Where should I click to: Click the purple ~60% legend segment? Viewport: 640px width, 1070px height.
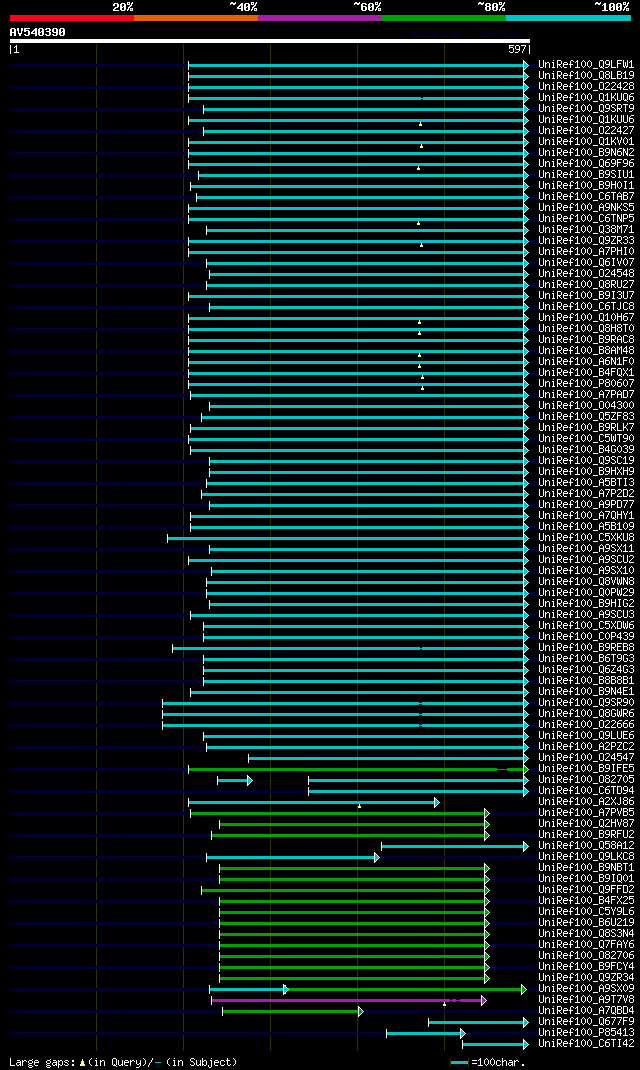320,18
